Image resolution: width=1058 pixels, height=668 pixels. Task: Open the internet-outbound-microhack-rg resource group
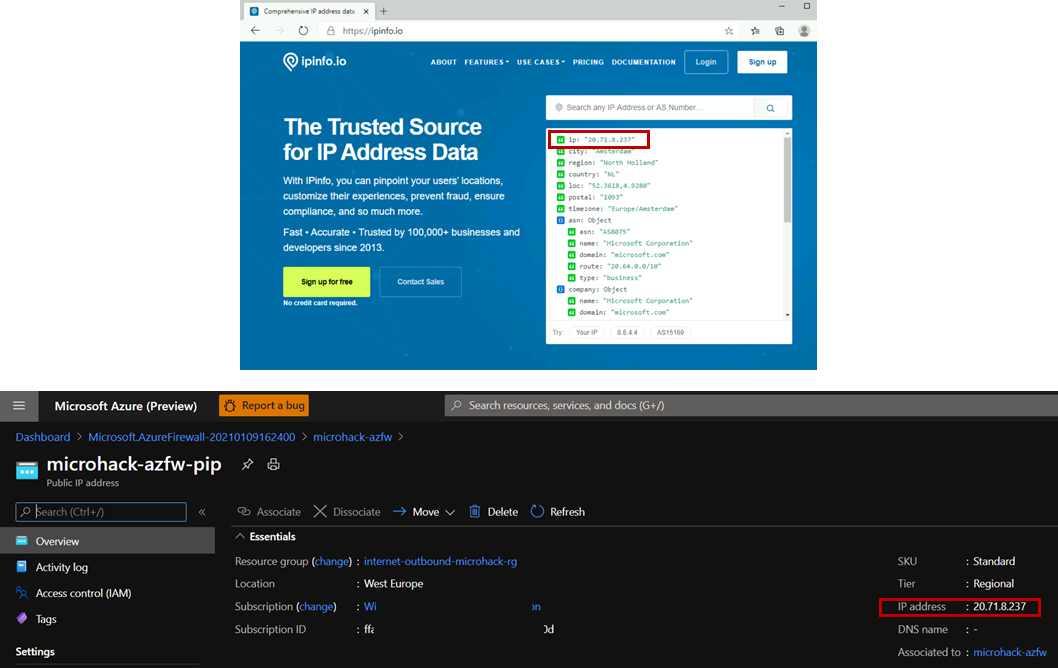coord(441,561)
